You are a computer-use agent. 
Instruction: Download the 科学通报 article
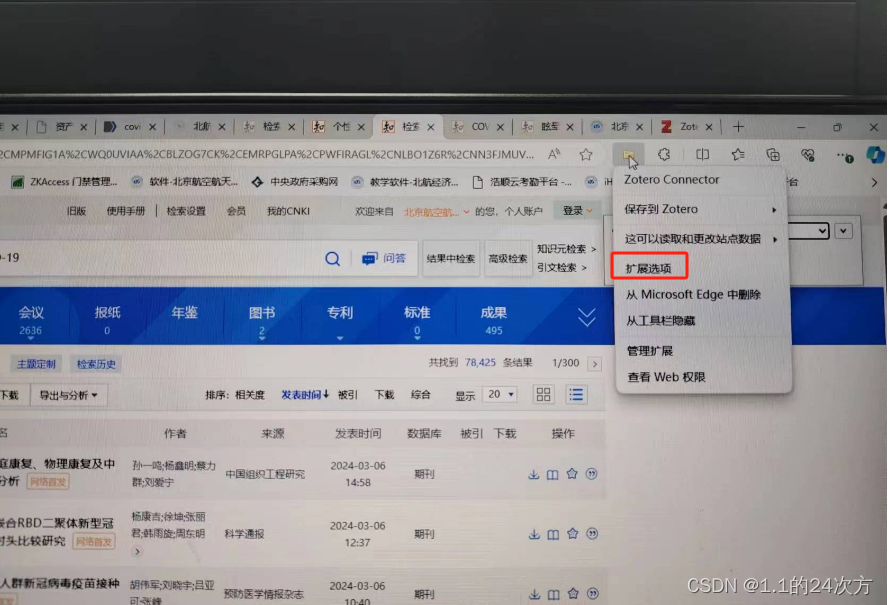point(534,534)
